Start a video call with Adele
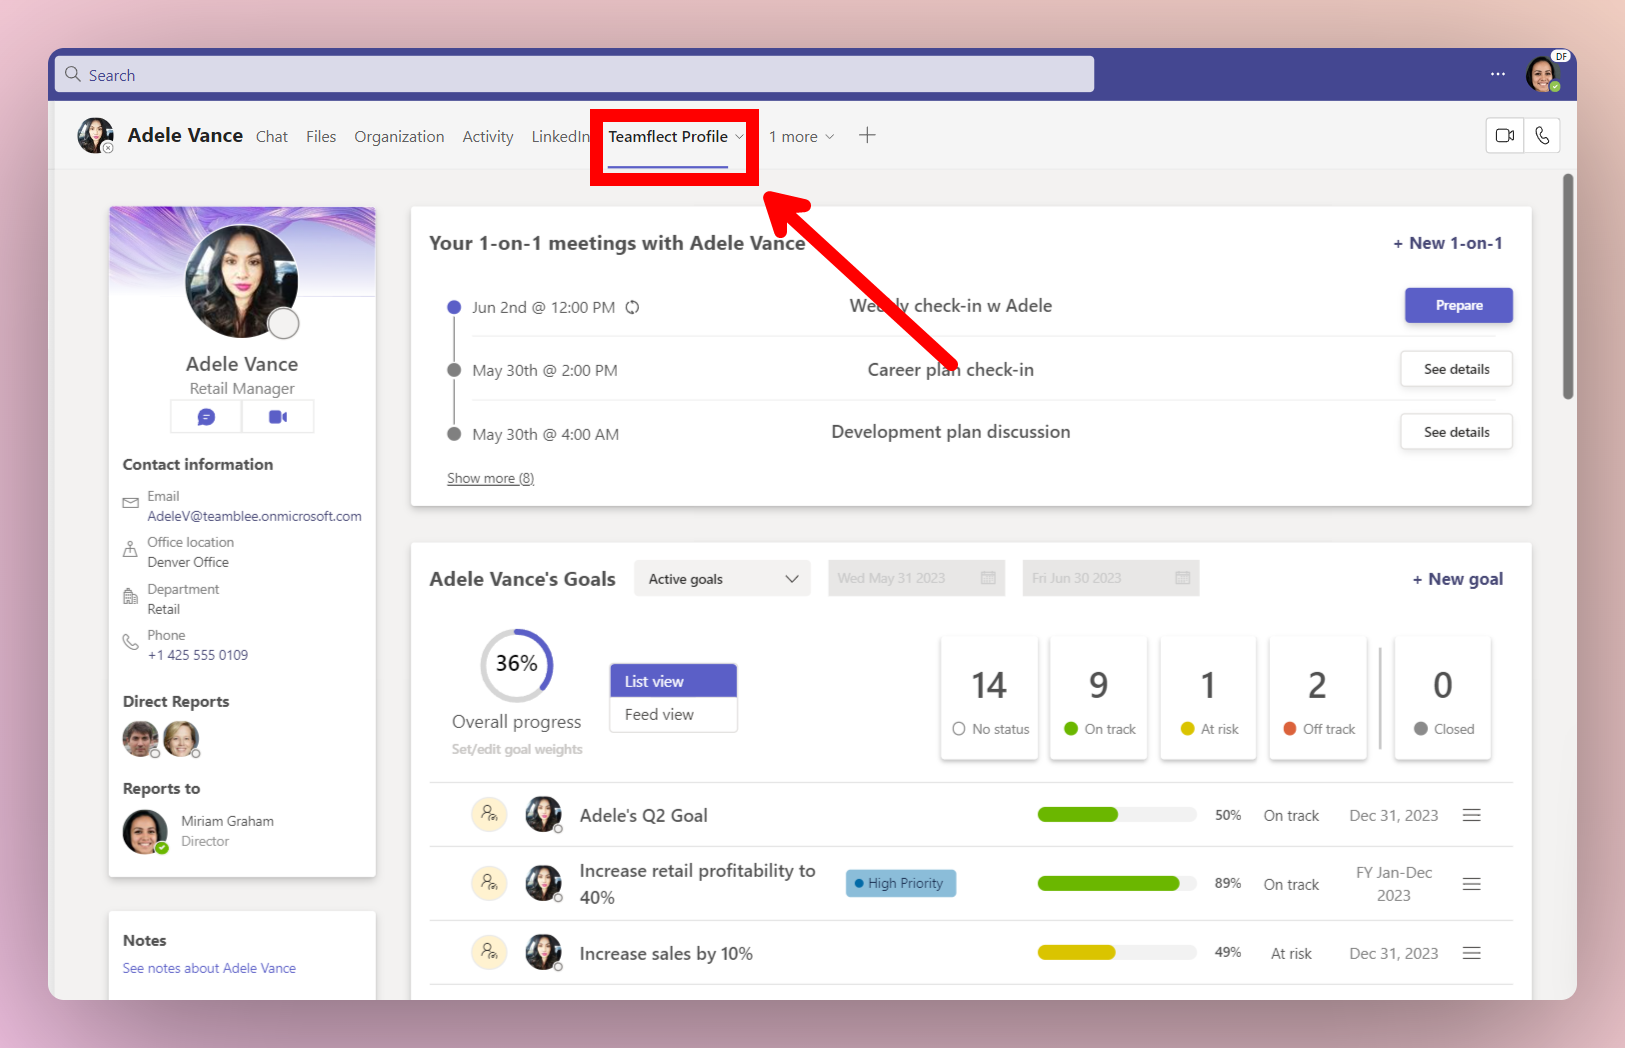This screenshot has width=1625, height=1048. click(1505, 136)
